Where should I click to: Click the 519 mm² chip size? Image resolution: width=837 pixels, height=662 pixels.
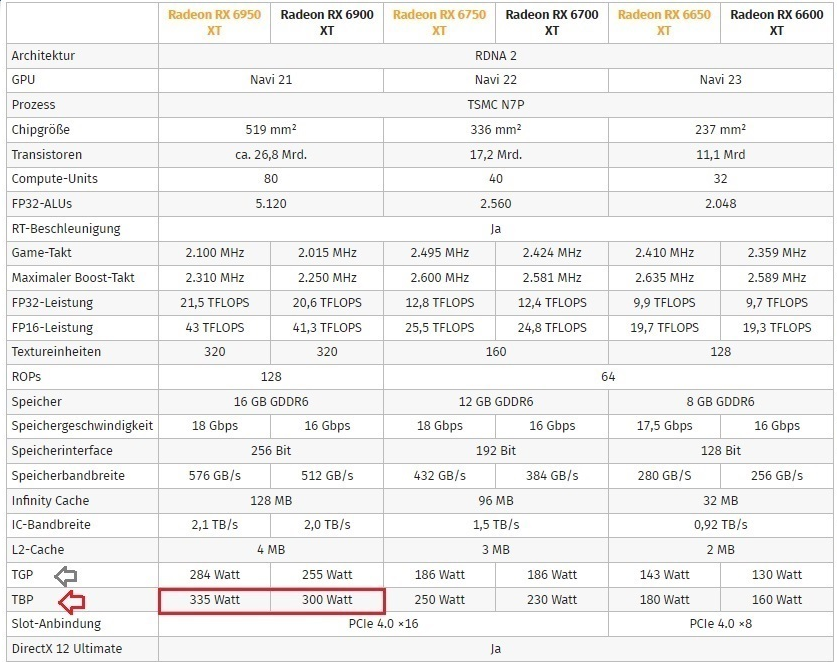point(271,130)
